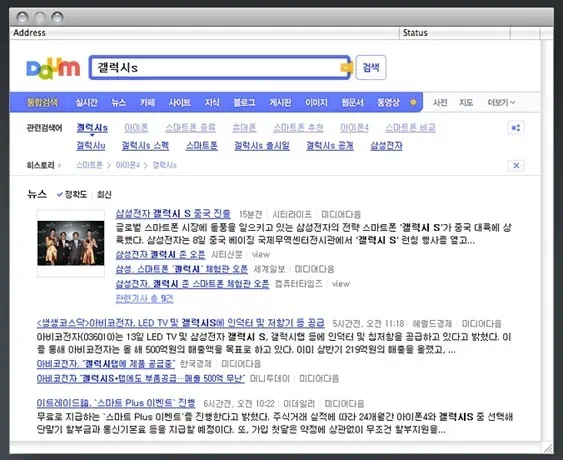Click the 검색 search button
Viewport: 563px width, 460px height.
[371, 67]
